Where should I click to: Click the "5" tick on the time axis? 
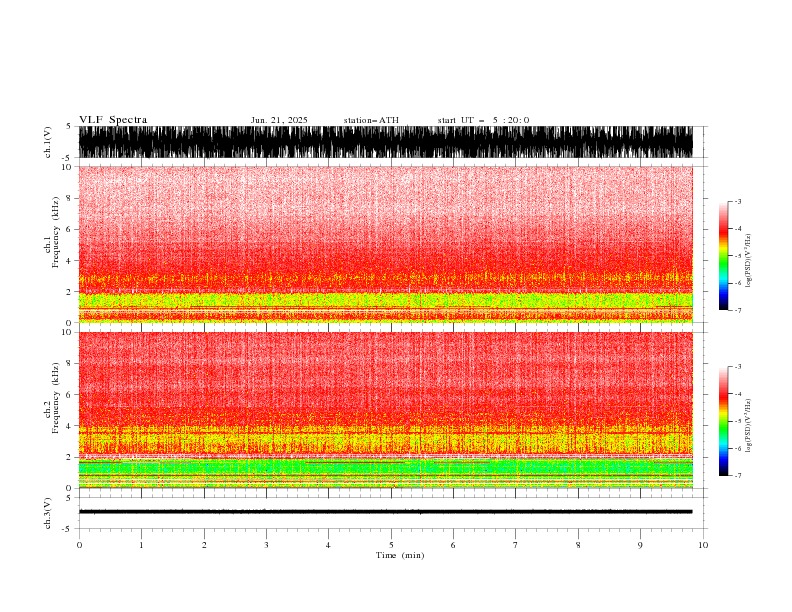point(391,545)
